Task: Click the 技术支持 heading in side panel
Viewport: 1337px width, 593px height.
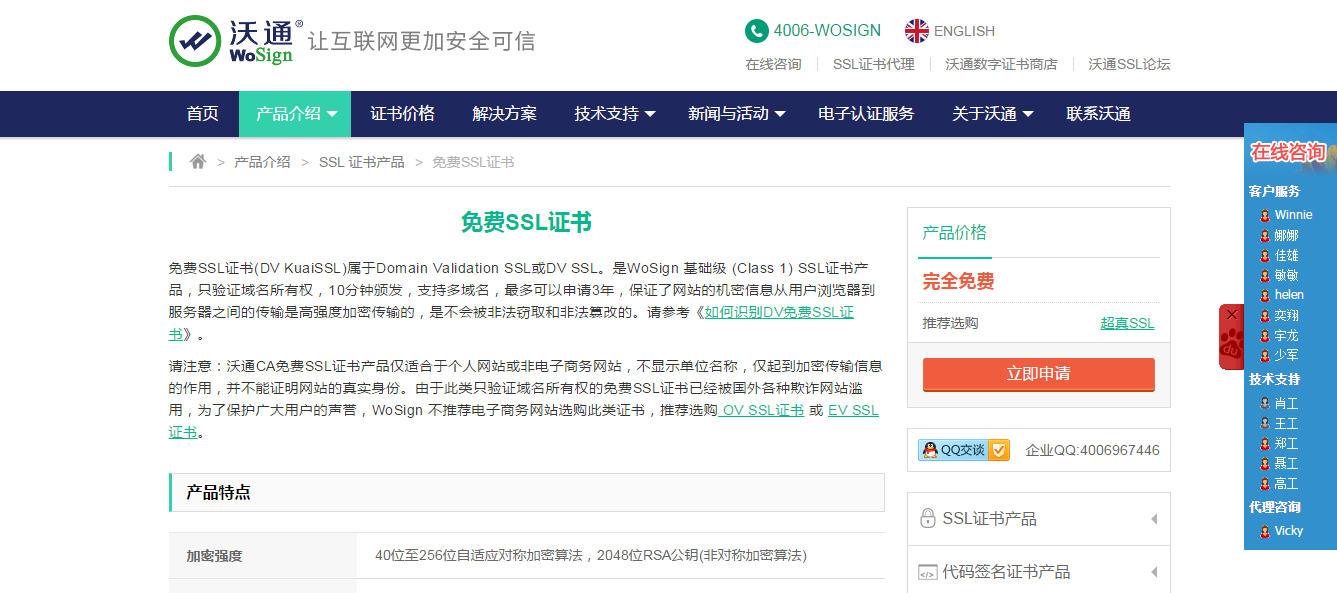Action: coord(1274,380)
